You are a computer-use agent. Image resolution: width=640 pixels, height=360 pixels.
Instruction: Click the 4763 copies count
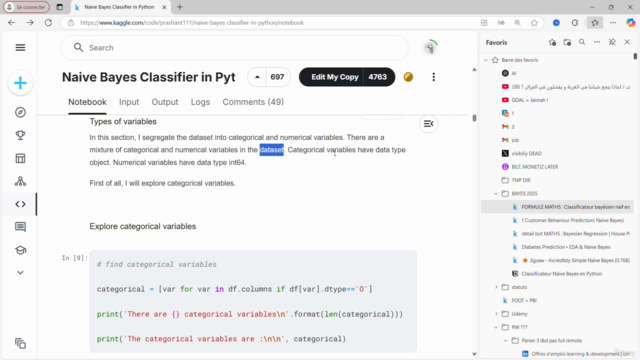click(378, 77)
